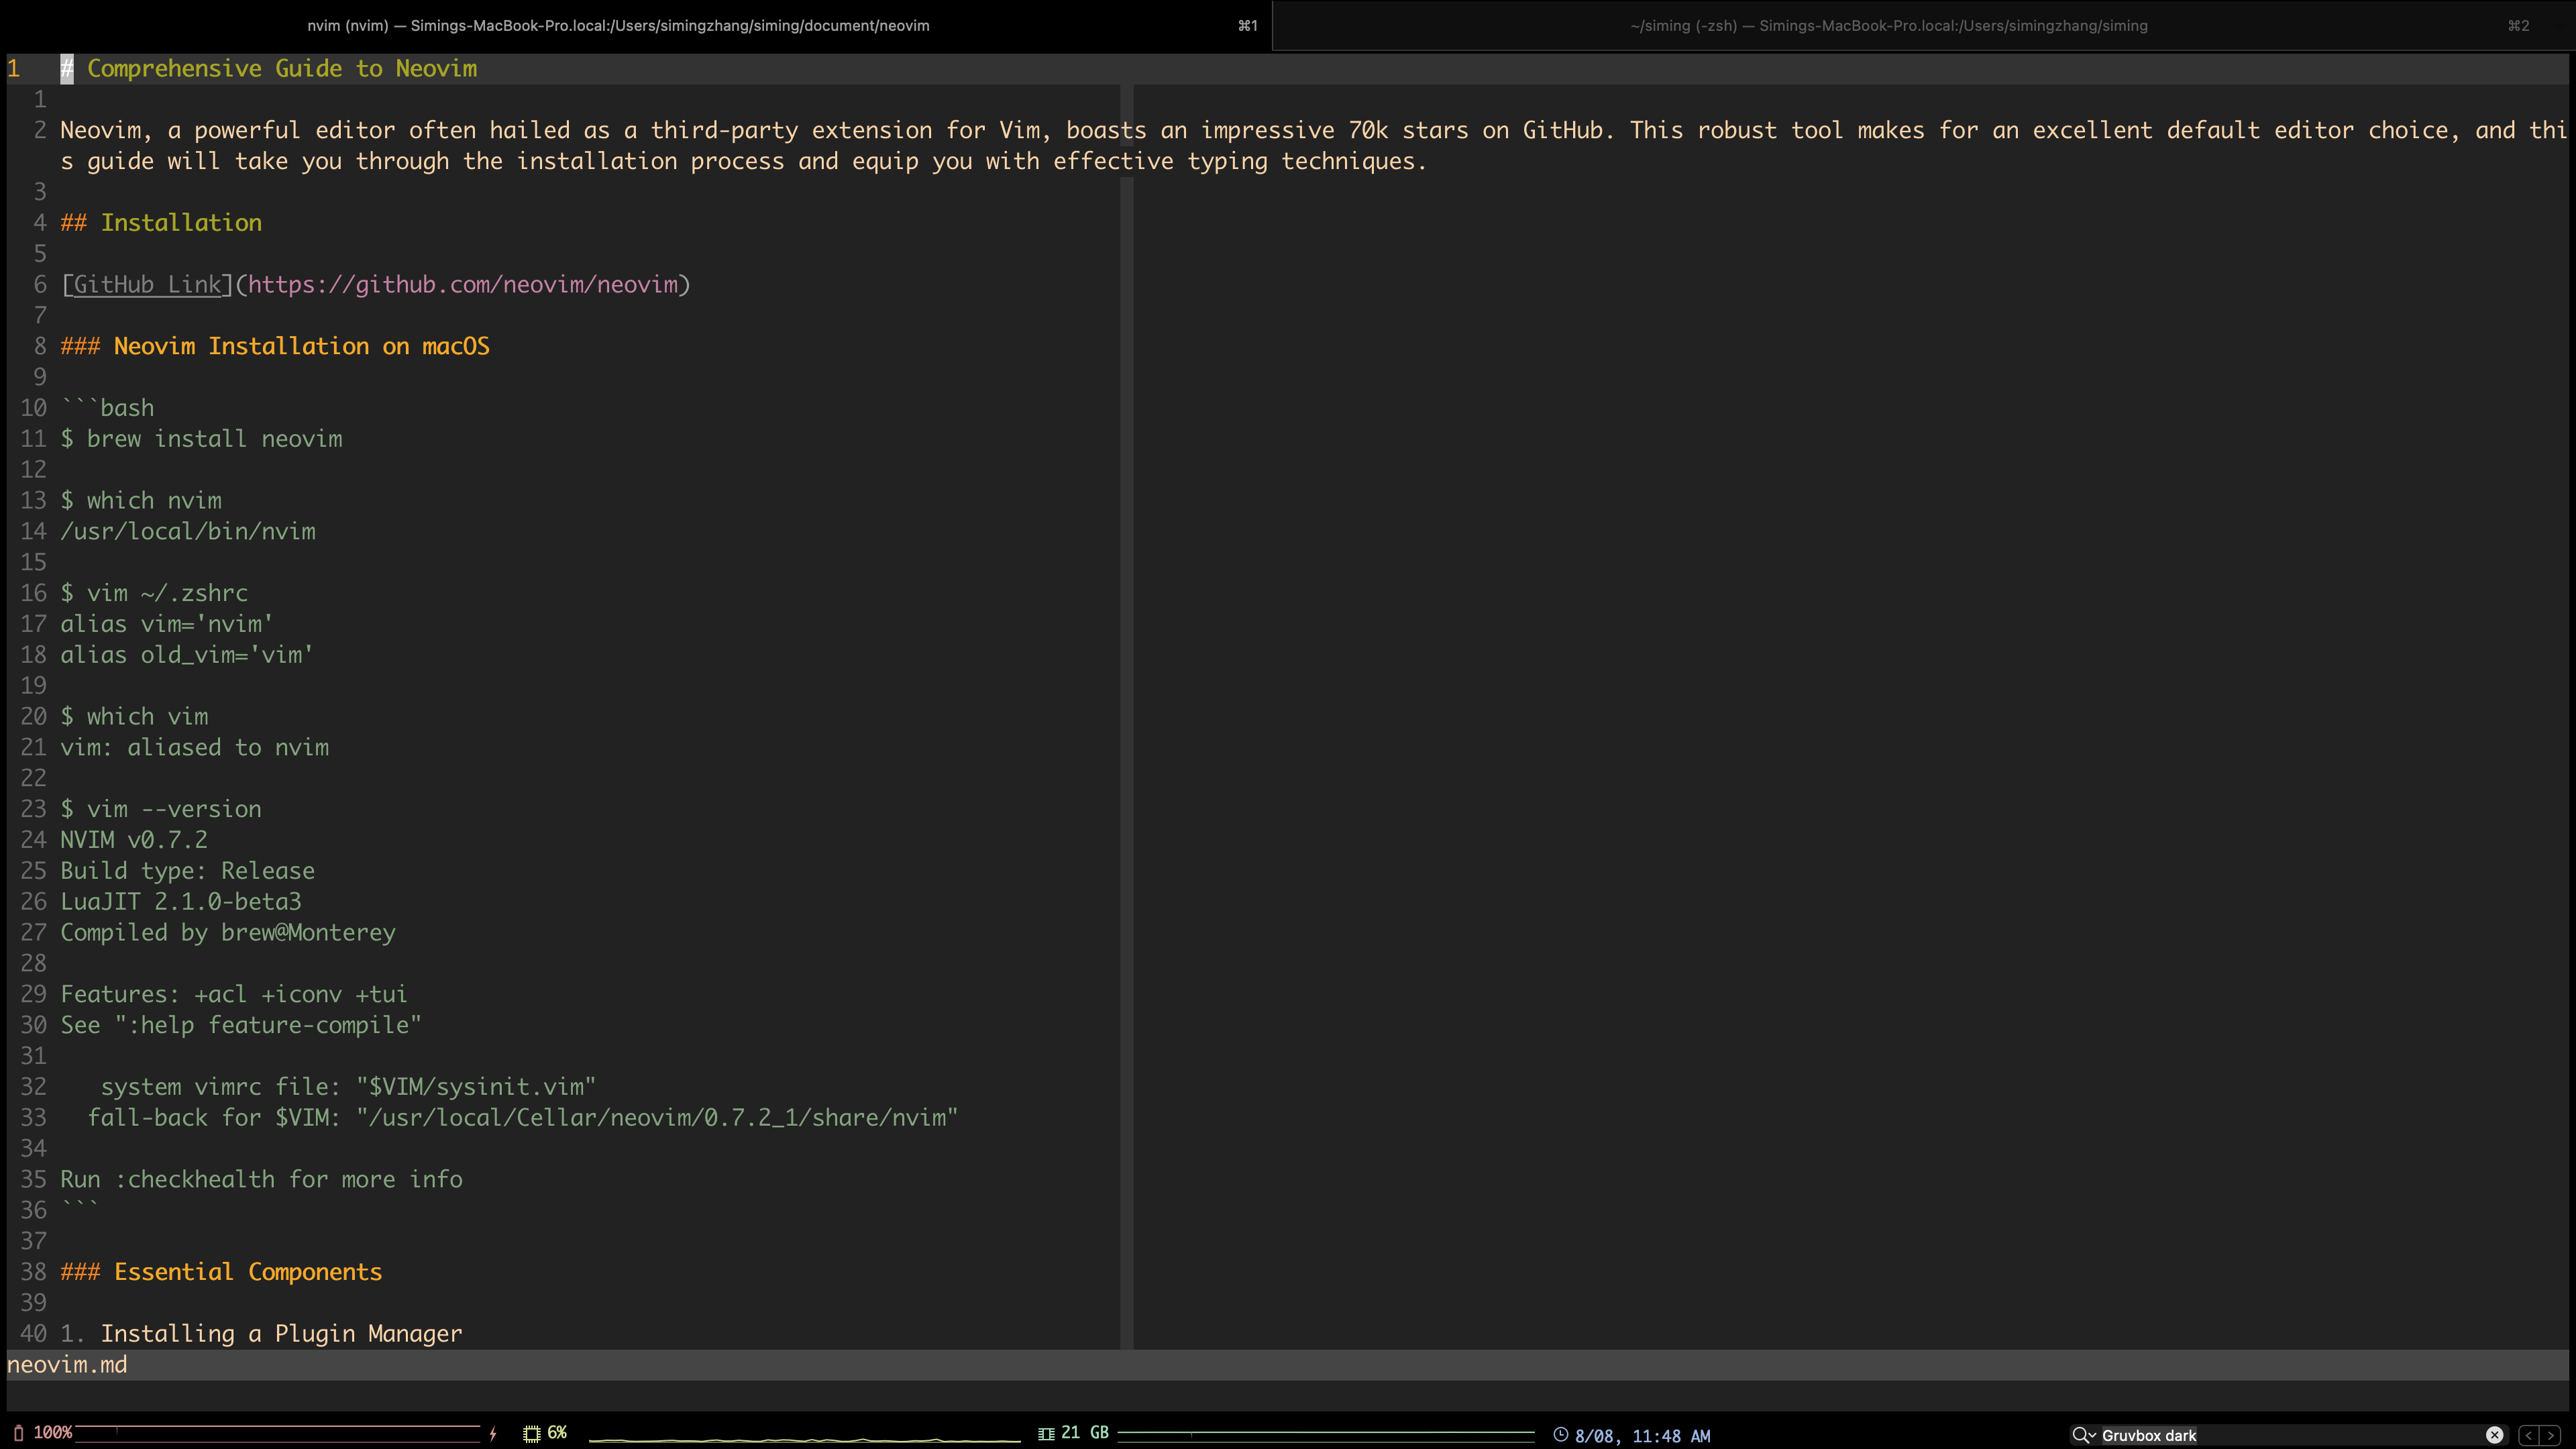Go to previous search result arrow
This screenshot has height=1449, width=2576.
coord(2529,1436)
